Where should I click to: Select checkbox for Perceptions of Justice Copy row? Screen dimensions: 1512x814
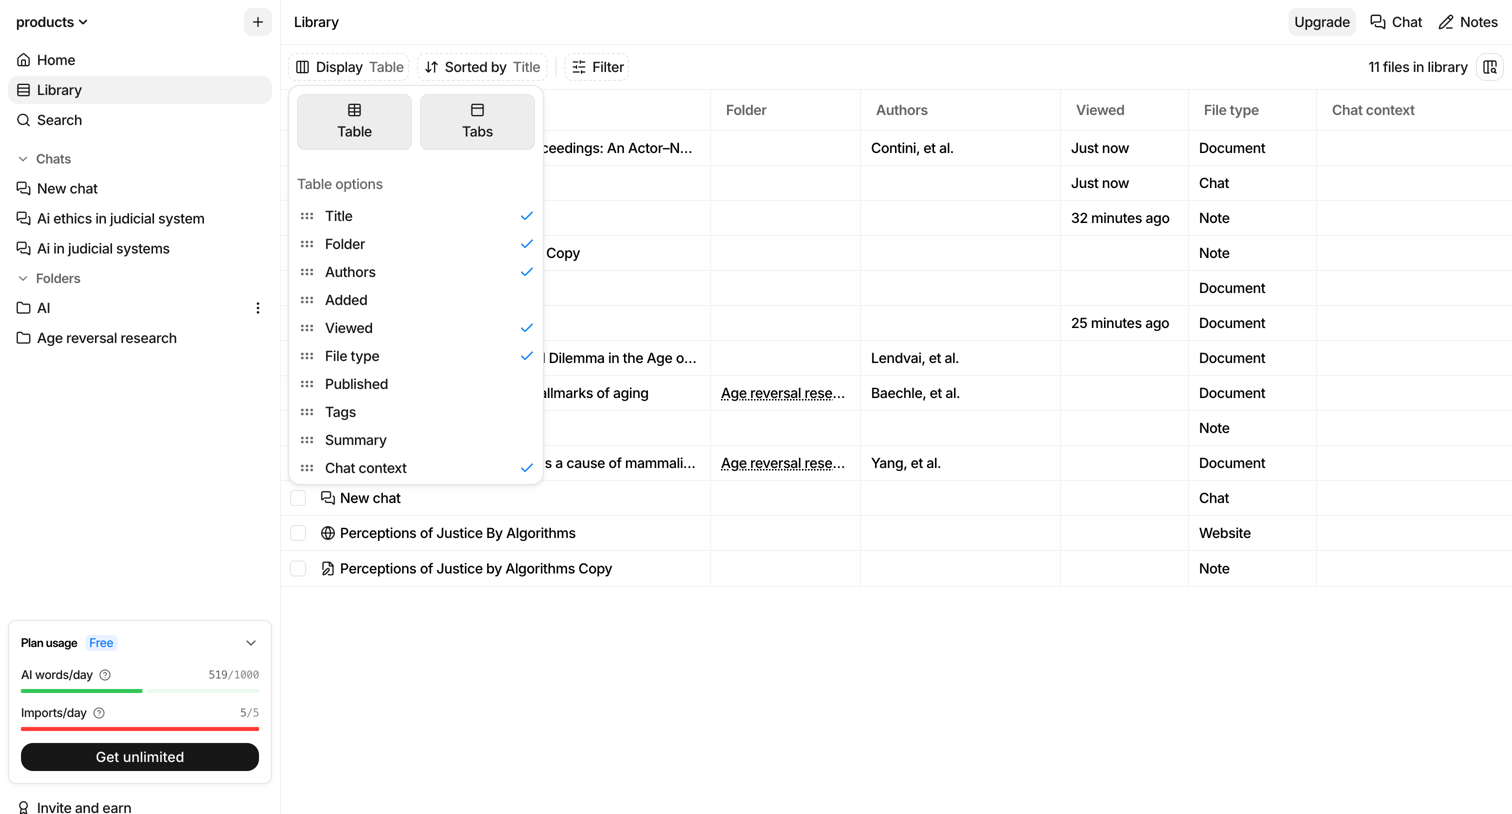point(298,569)
